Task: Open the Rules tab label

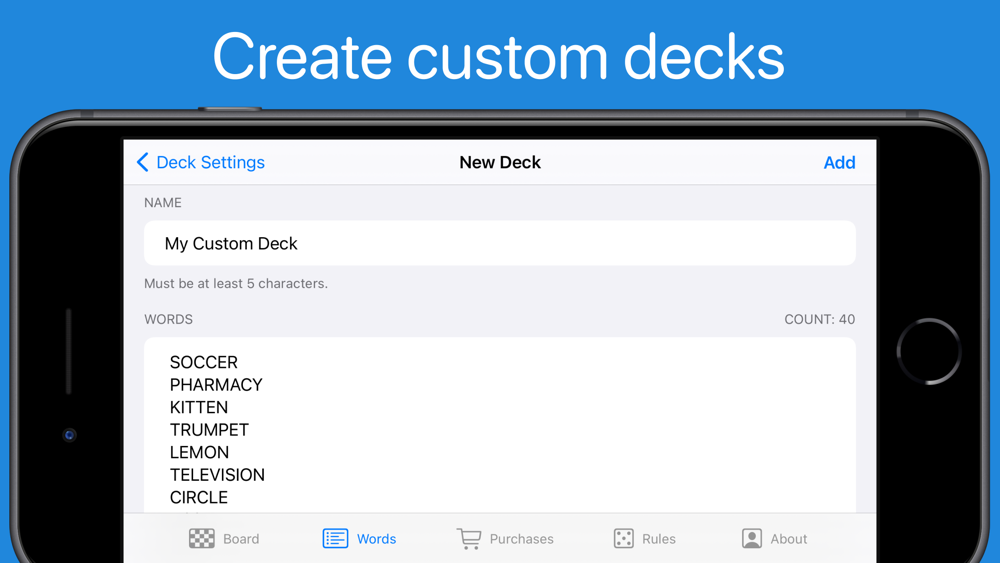Action: pyautogui.click(x=658, y=539)
